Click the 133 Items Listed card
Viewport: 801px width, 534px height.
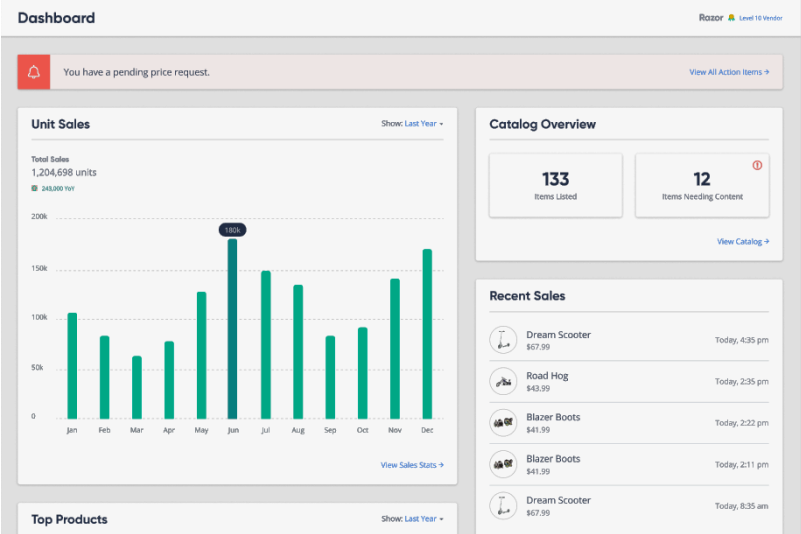(555, 185)
